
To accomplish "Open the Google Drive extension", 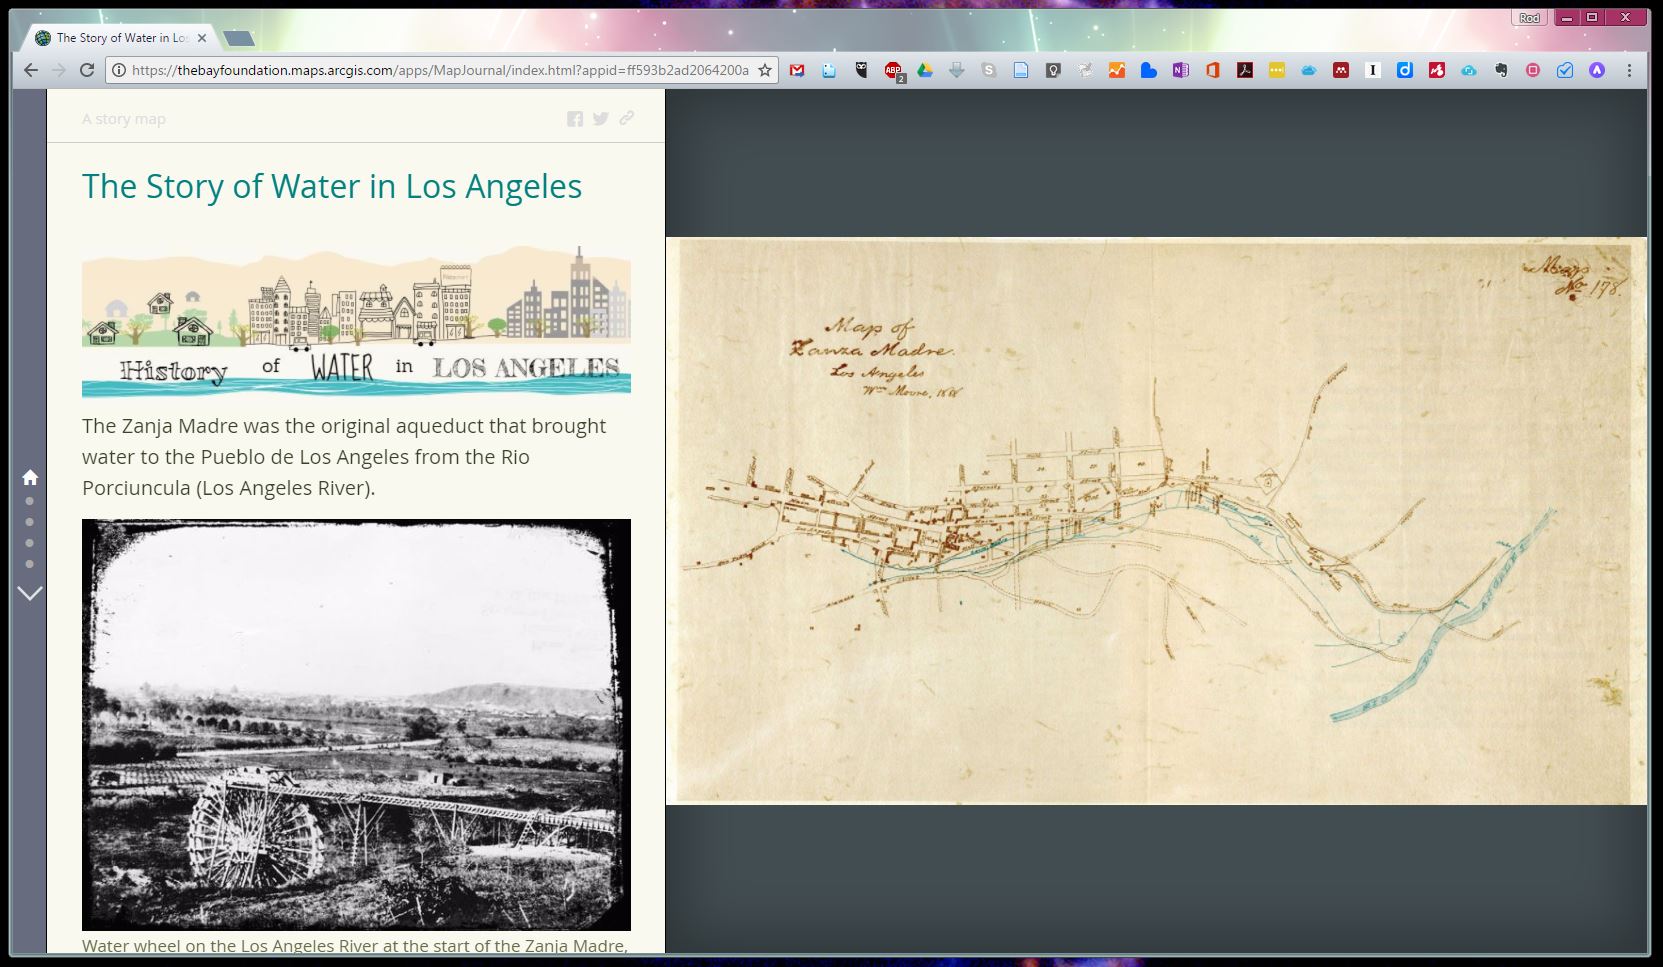I will (925, 70).
